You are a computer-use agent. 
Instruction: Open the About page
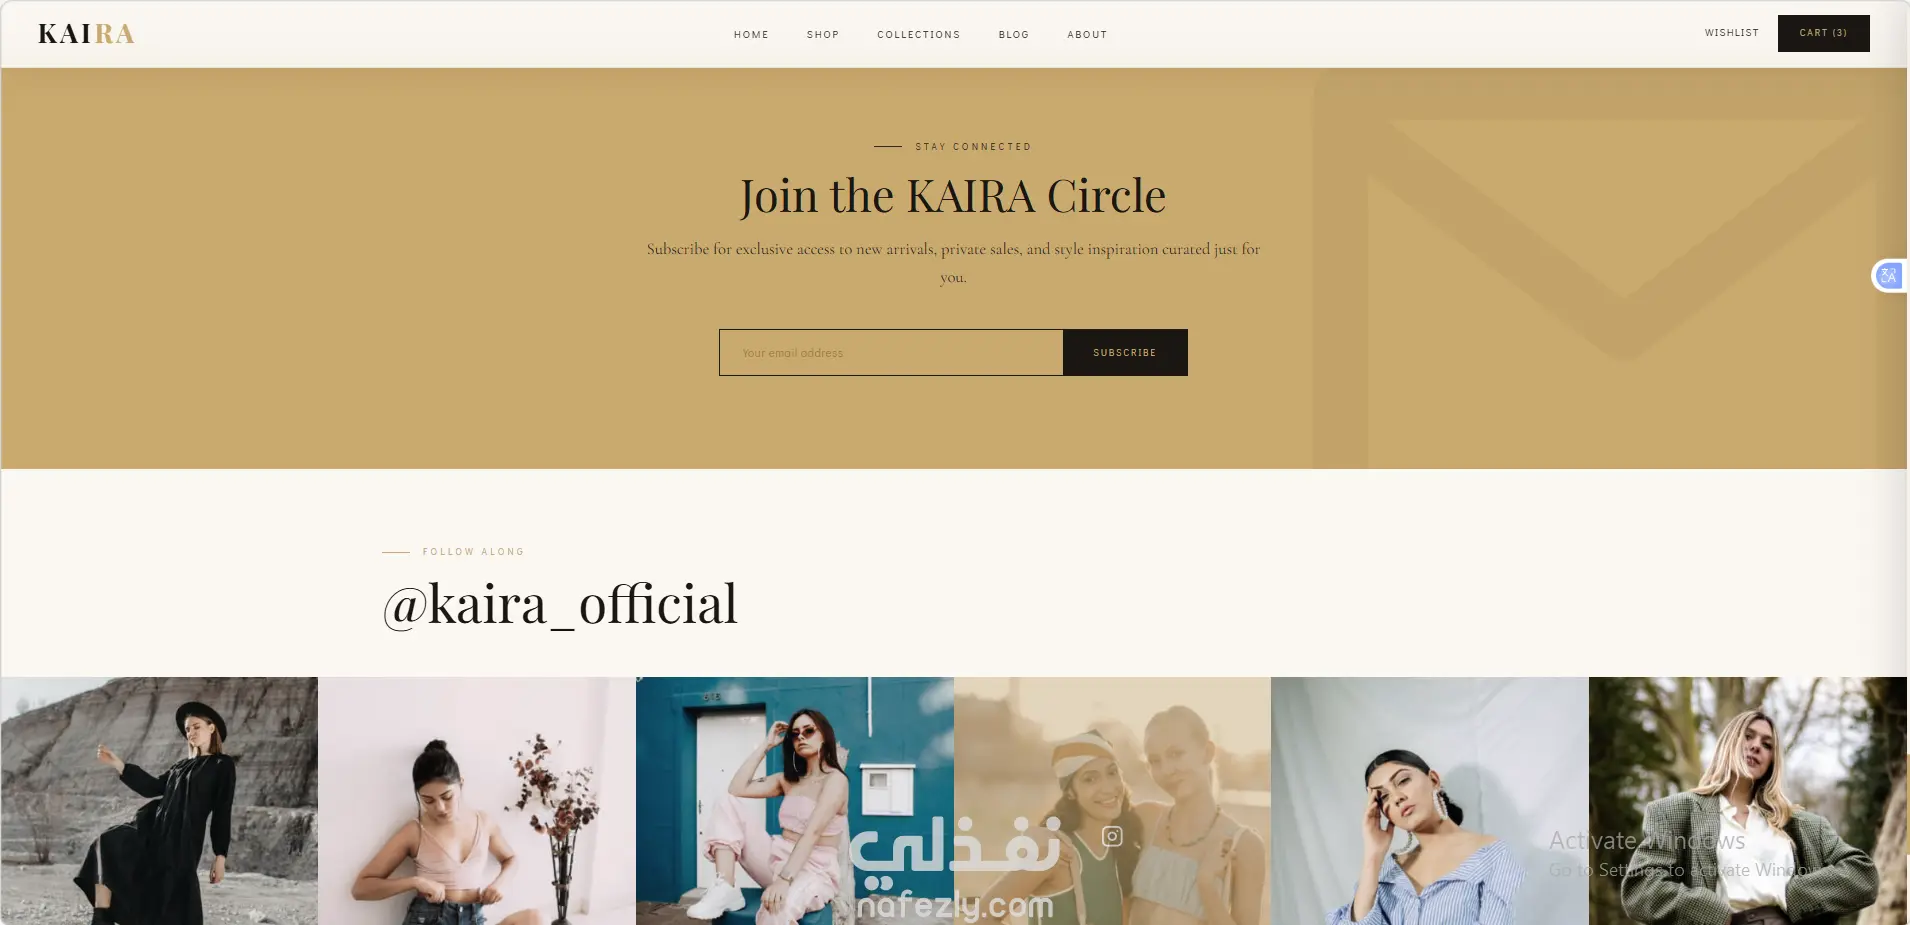pos(1087,35)
